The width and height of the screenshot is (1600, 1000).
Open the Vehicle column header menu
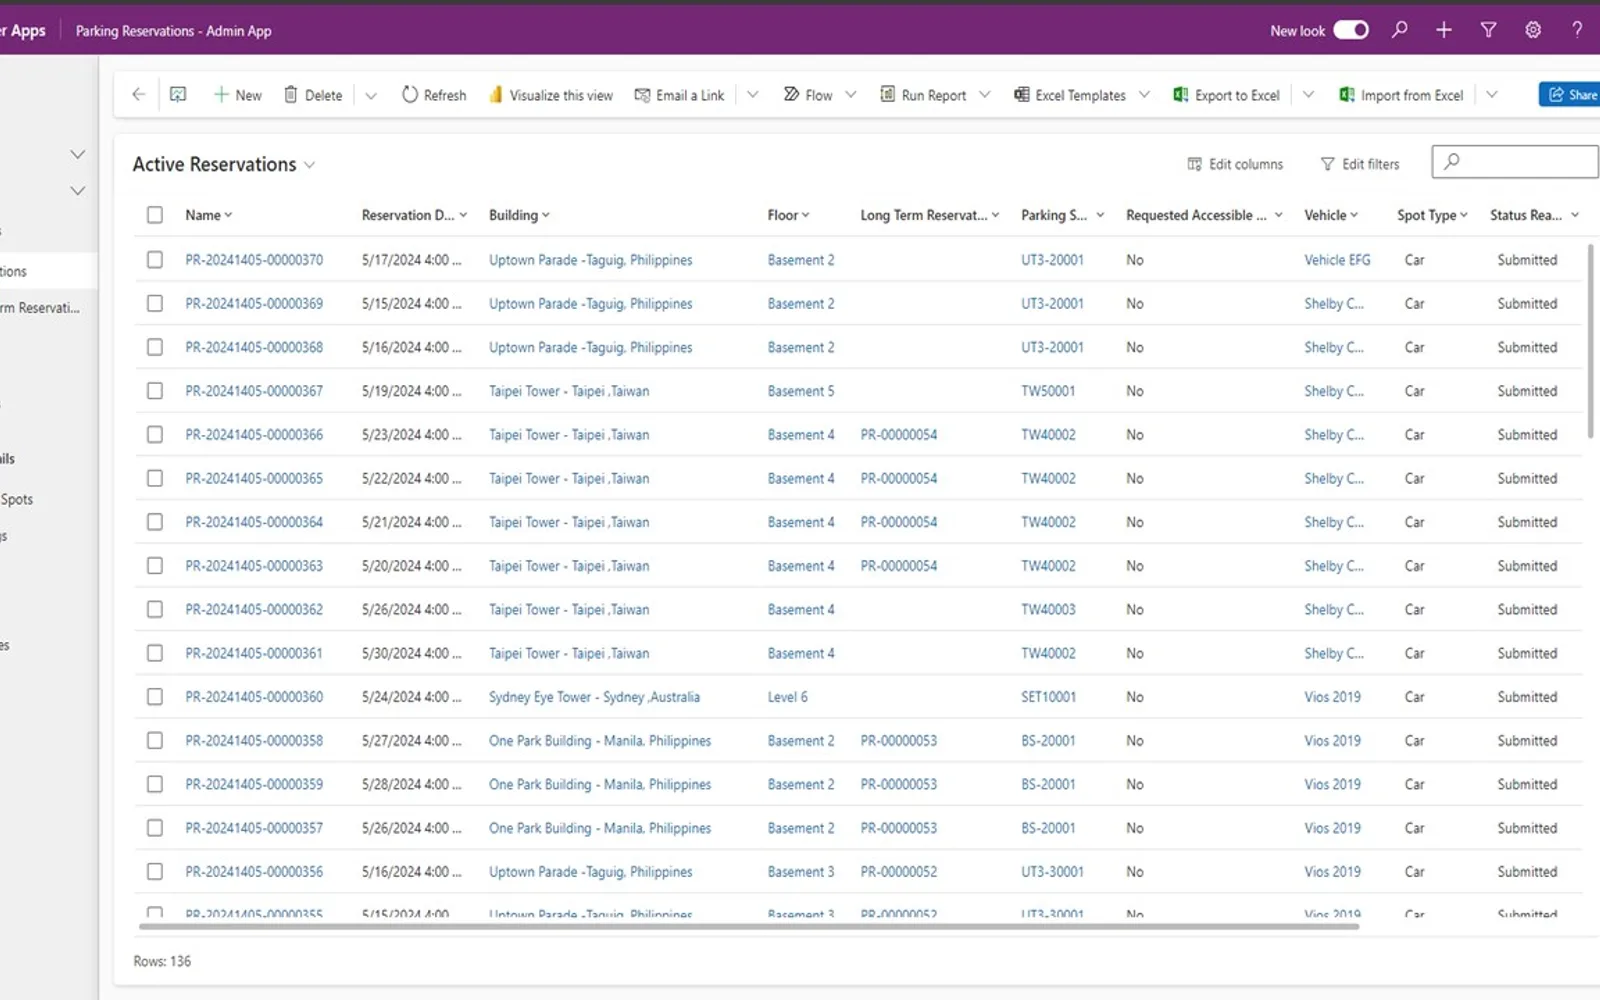1331,215
